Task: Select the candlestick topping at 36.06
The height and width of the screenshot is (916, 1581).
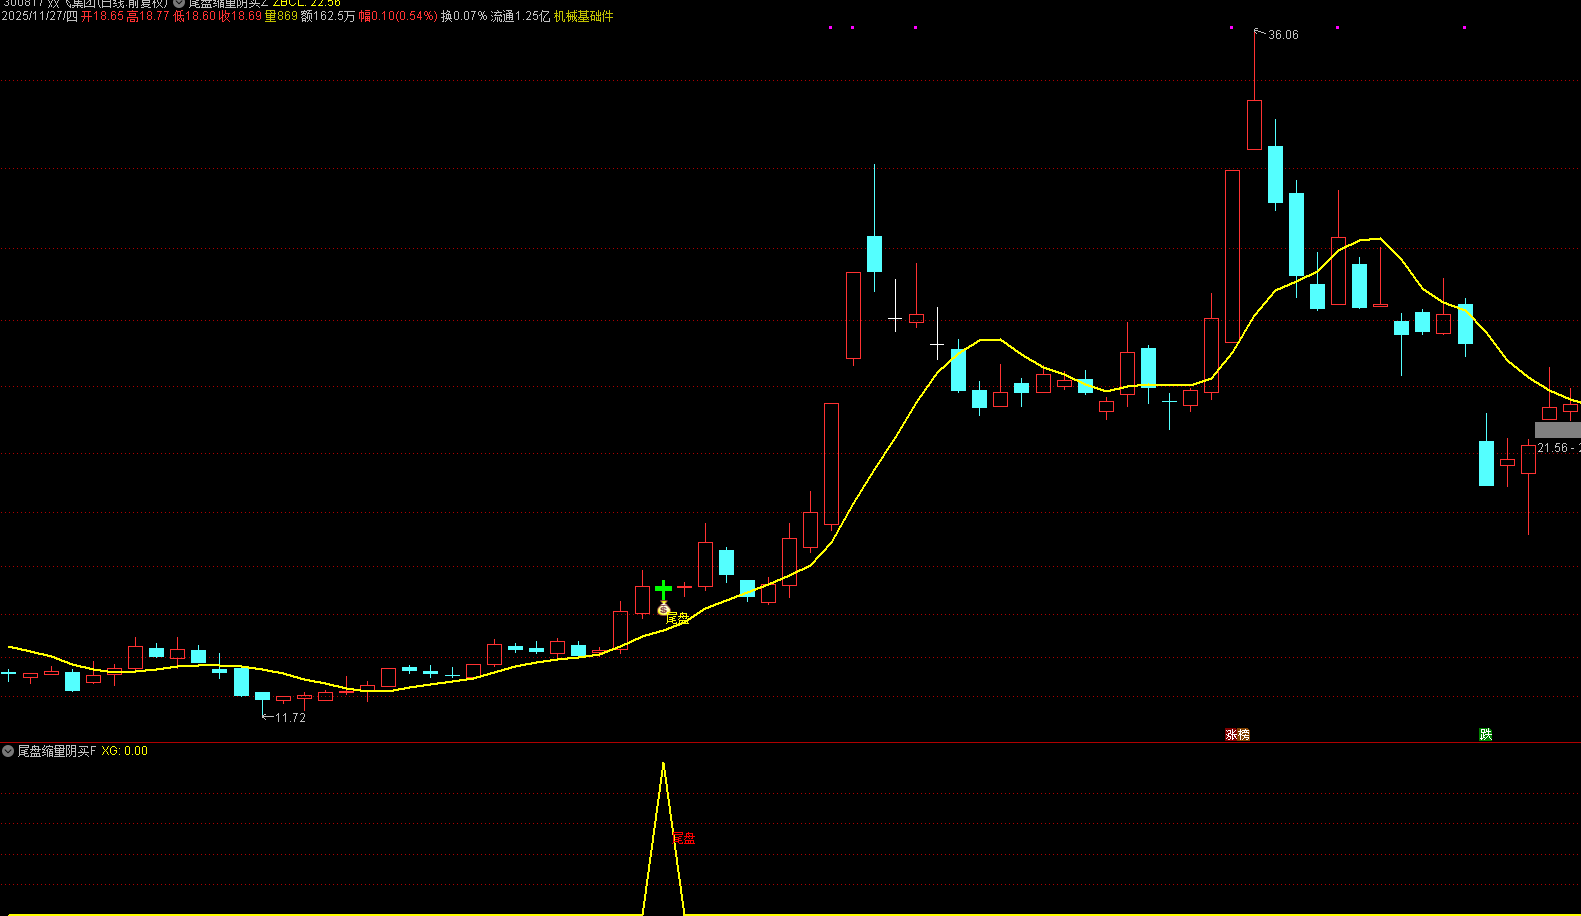Action: (x=1254, y=124)
